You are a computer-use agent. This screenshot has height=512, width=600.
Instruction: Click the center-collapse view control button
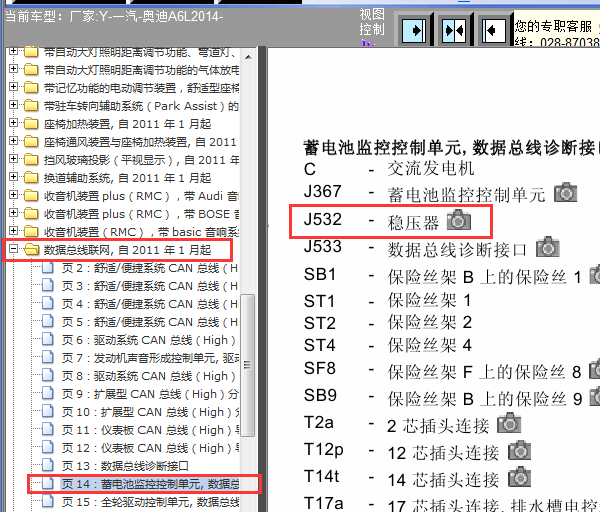454,30
